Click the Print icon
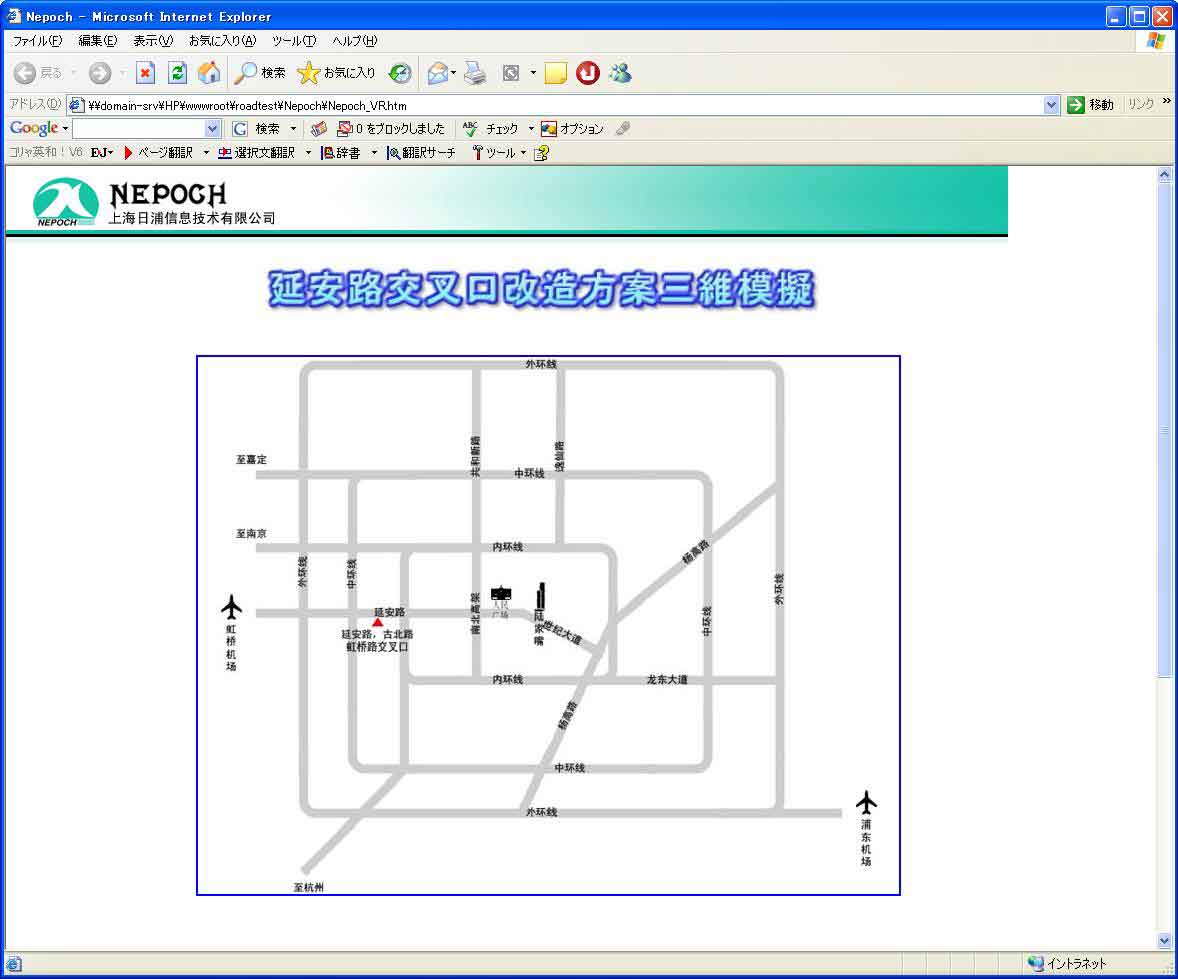This screenshot has height=979, width=1178. [x=475, y=73]
